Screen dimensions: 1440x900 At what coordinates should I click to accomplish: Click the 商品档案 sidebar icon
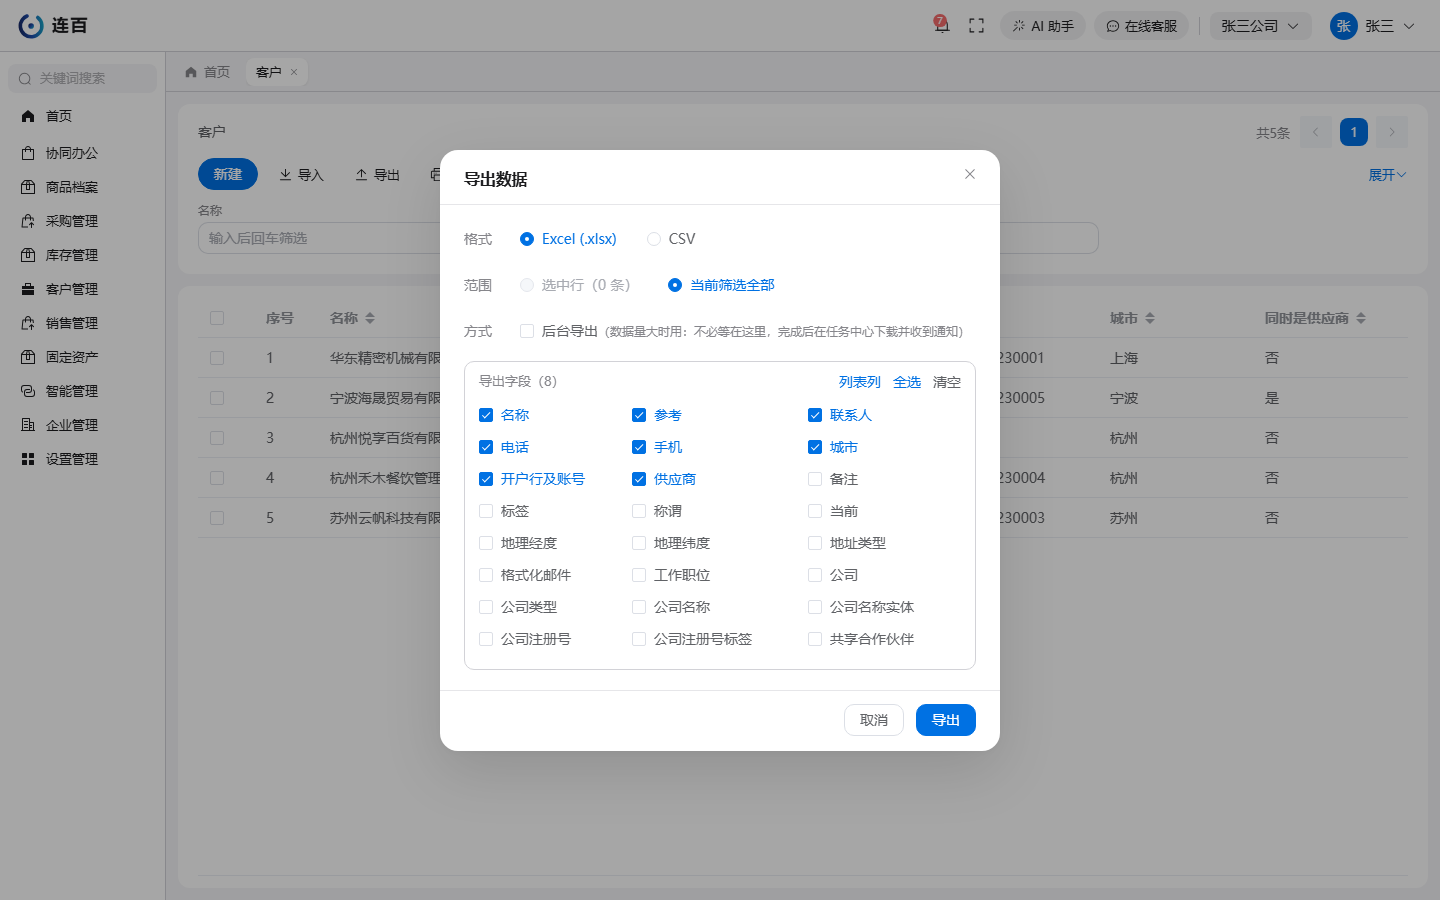28,187
